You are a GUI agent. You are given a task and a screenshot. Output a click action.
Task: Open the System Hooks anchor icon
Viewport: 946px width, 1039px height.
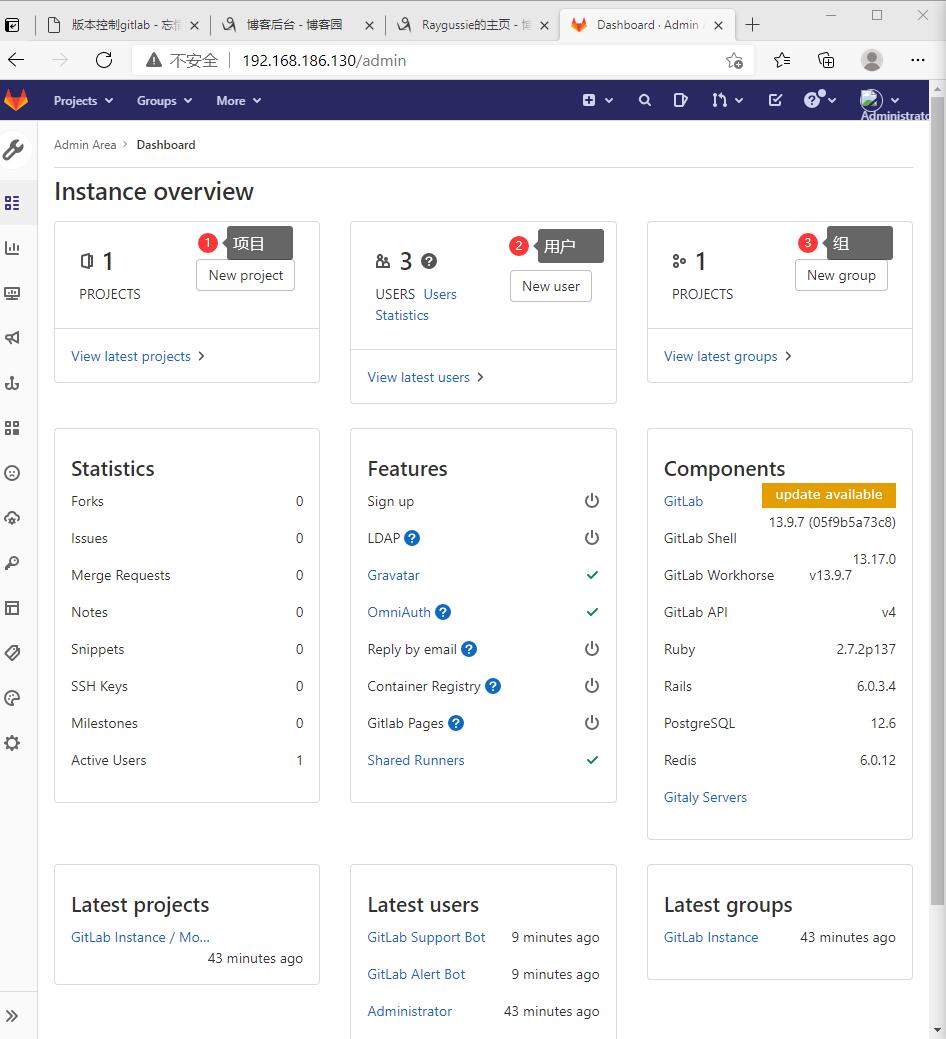[x=12, y=383]
